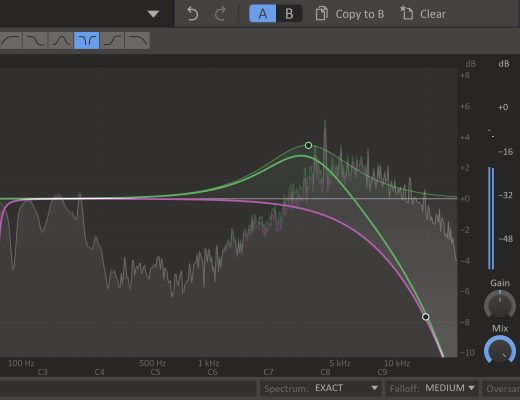The image size is (520, 400).
Task: Select the notch filter shape
Action: coord(87,41)
